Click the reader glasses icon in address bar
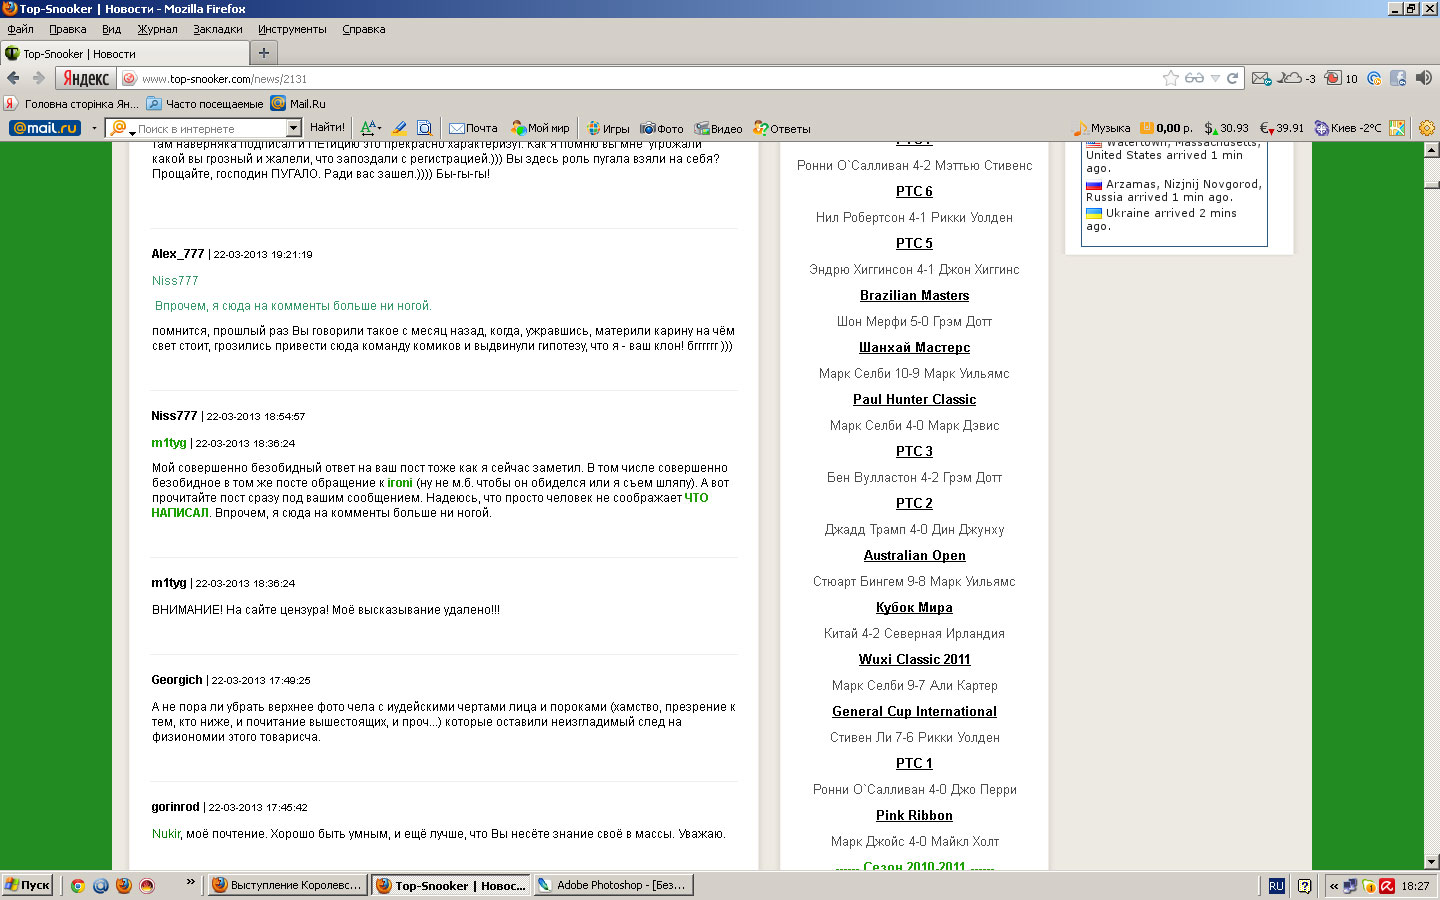The width and height of the screenshot is (1440, 900). coord(1194,78)
